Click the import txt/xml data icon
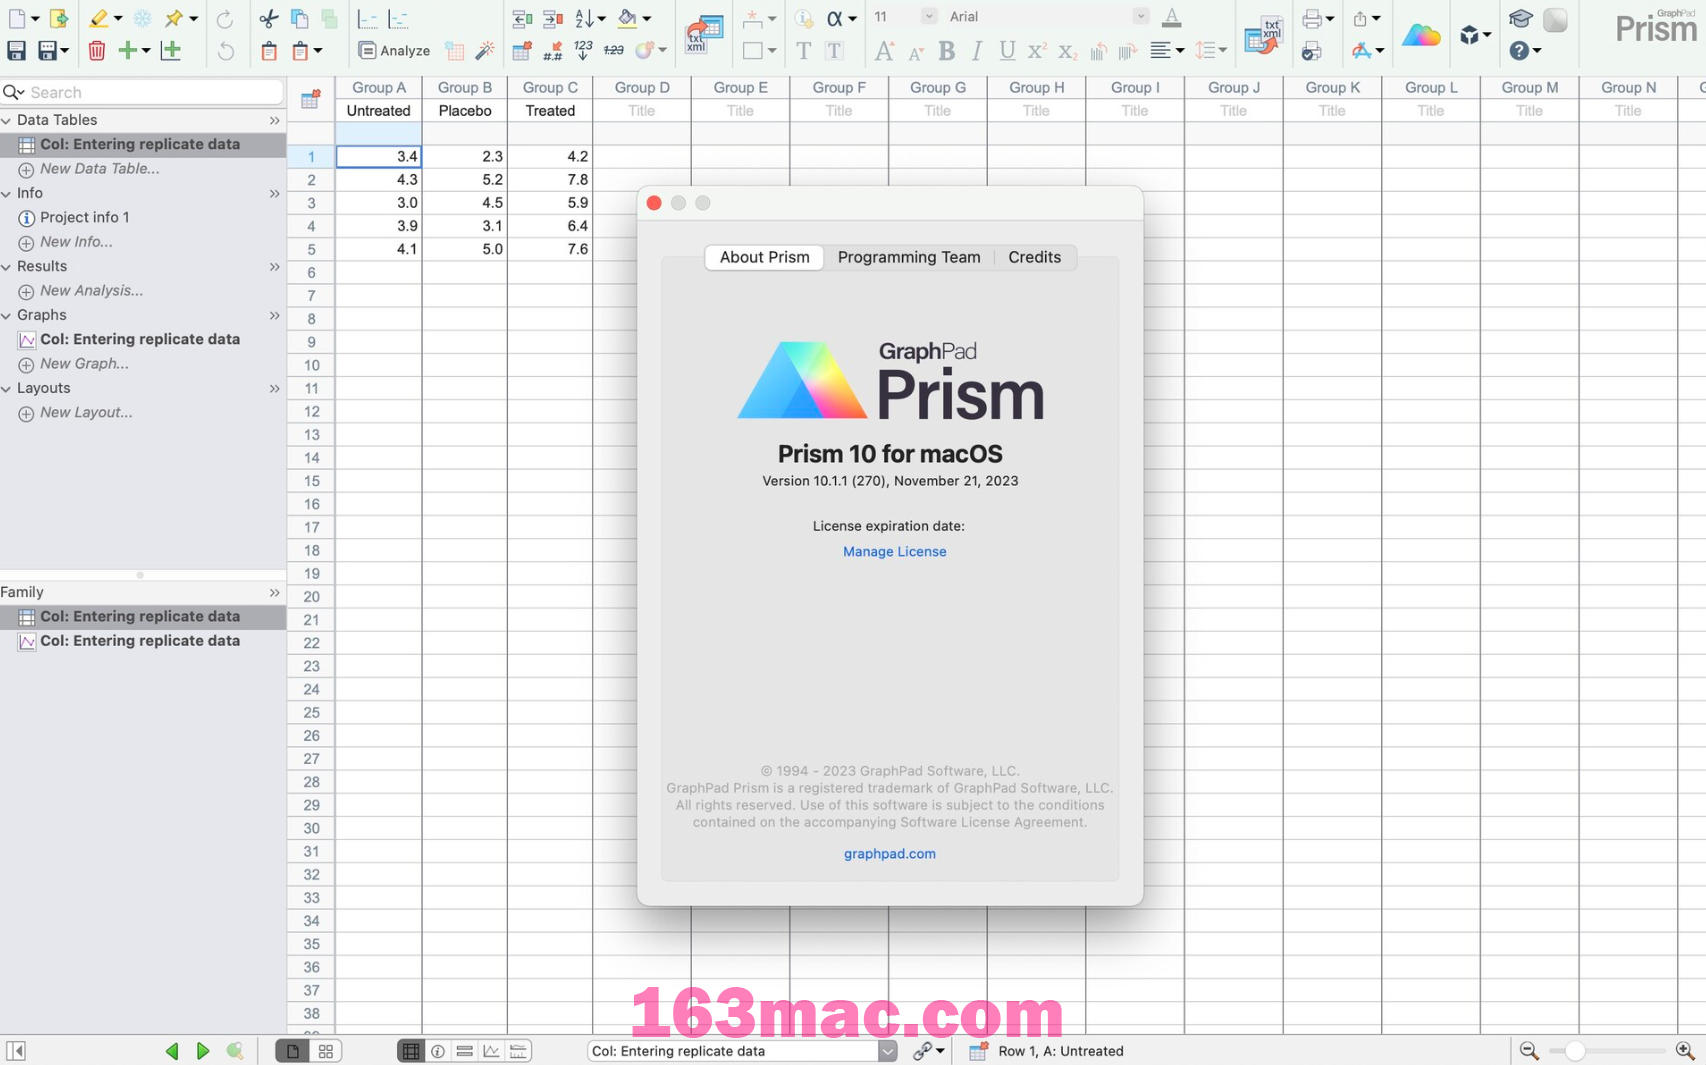 704,35
